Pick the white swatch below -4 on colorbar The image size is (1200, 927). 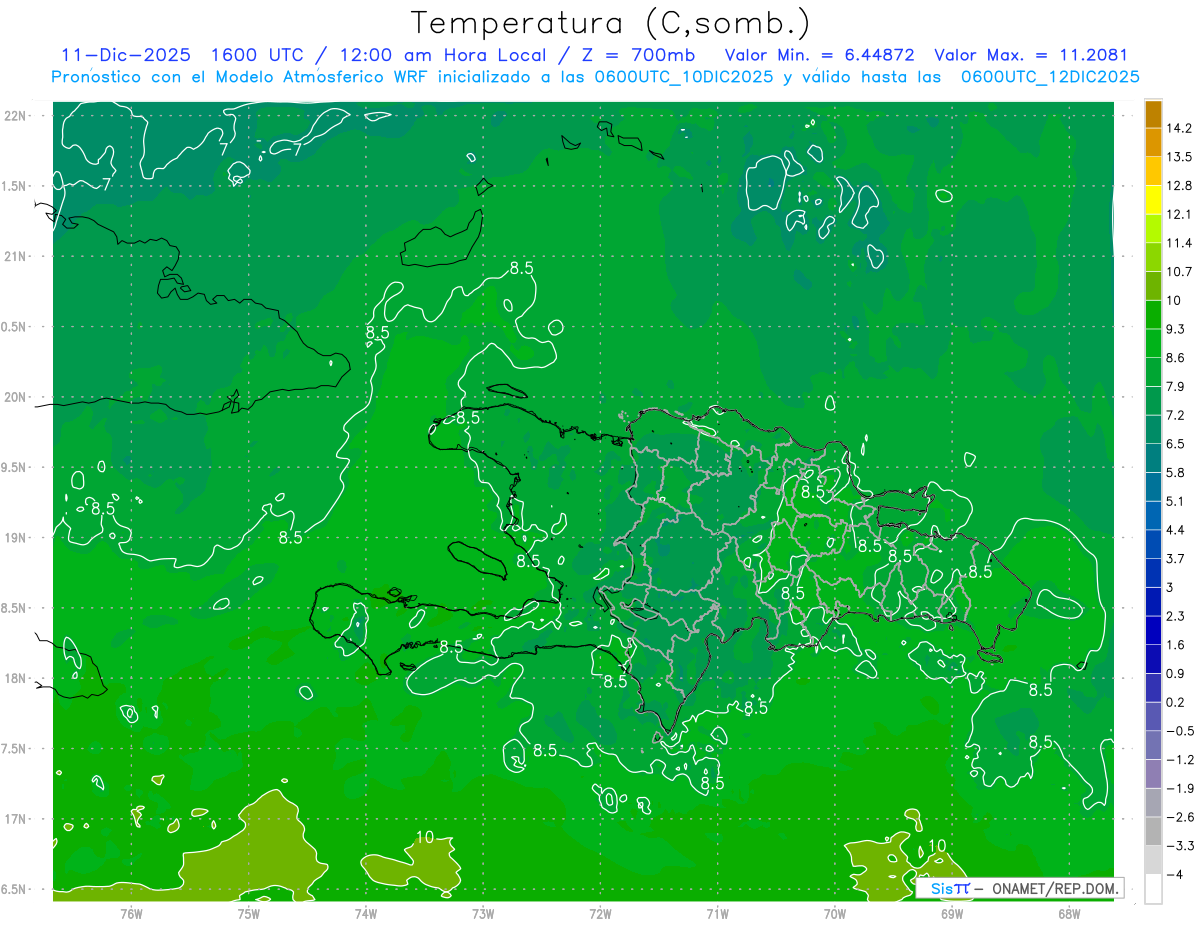1153,889
